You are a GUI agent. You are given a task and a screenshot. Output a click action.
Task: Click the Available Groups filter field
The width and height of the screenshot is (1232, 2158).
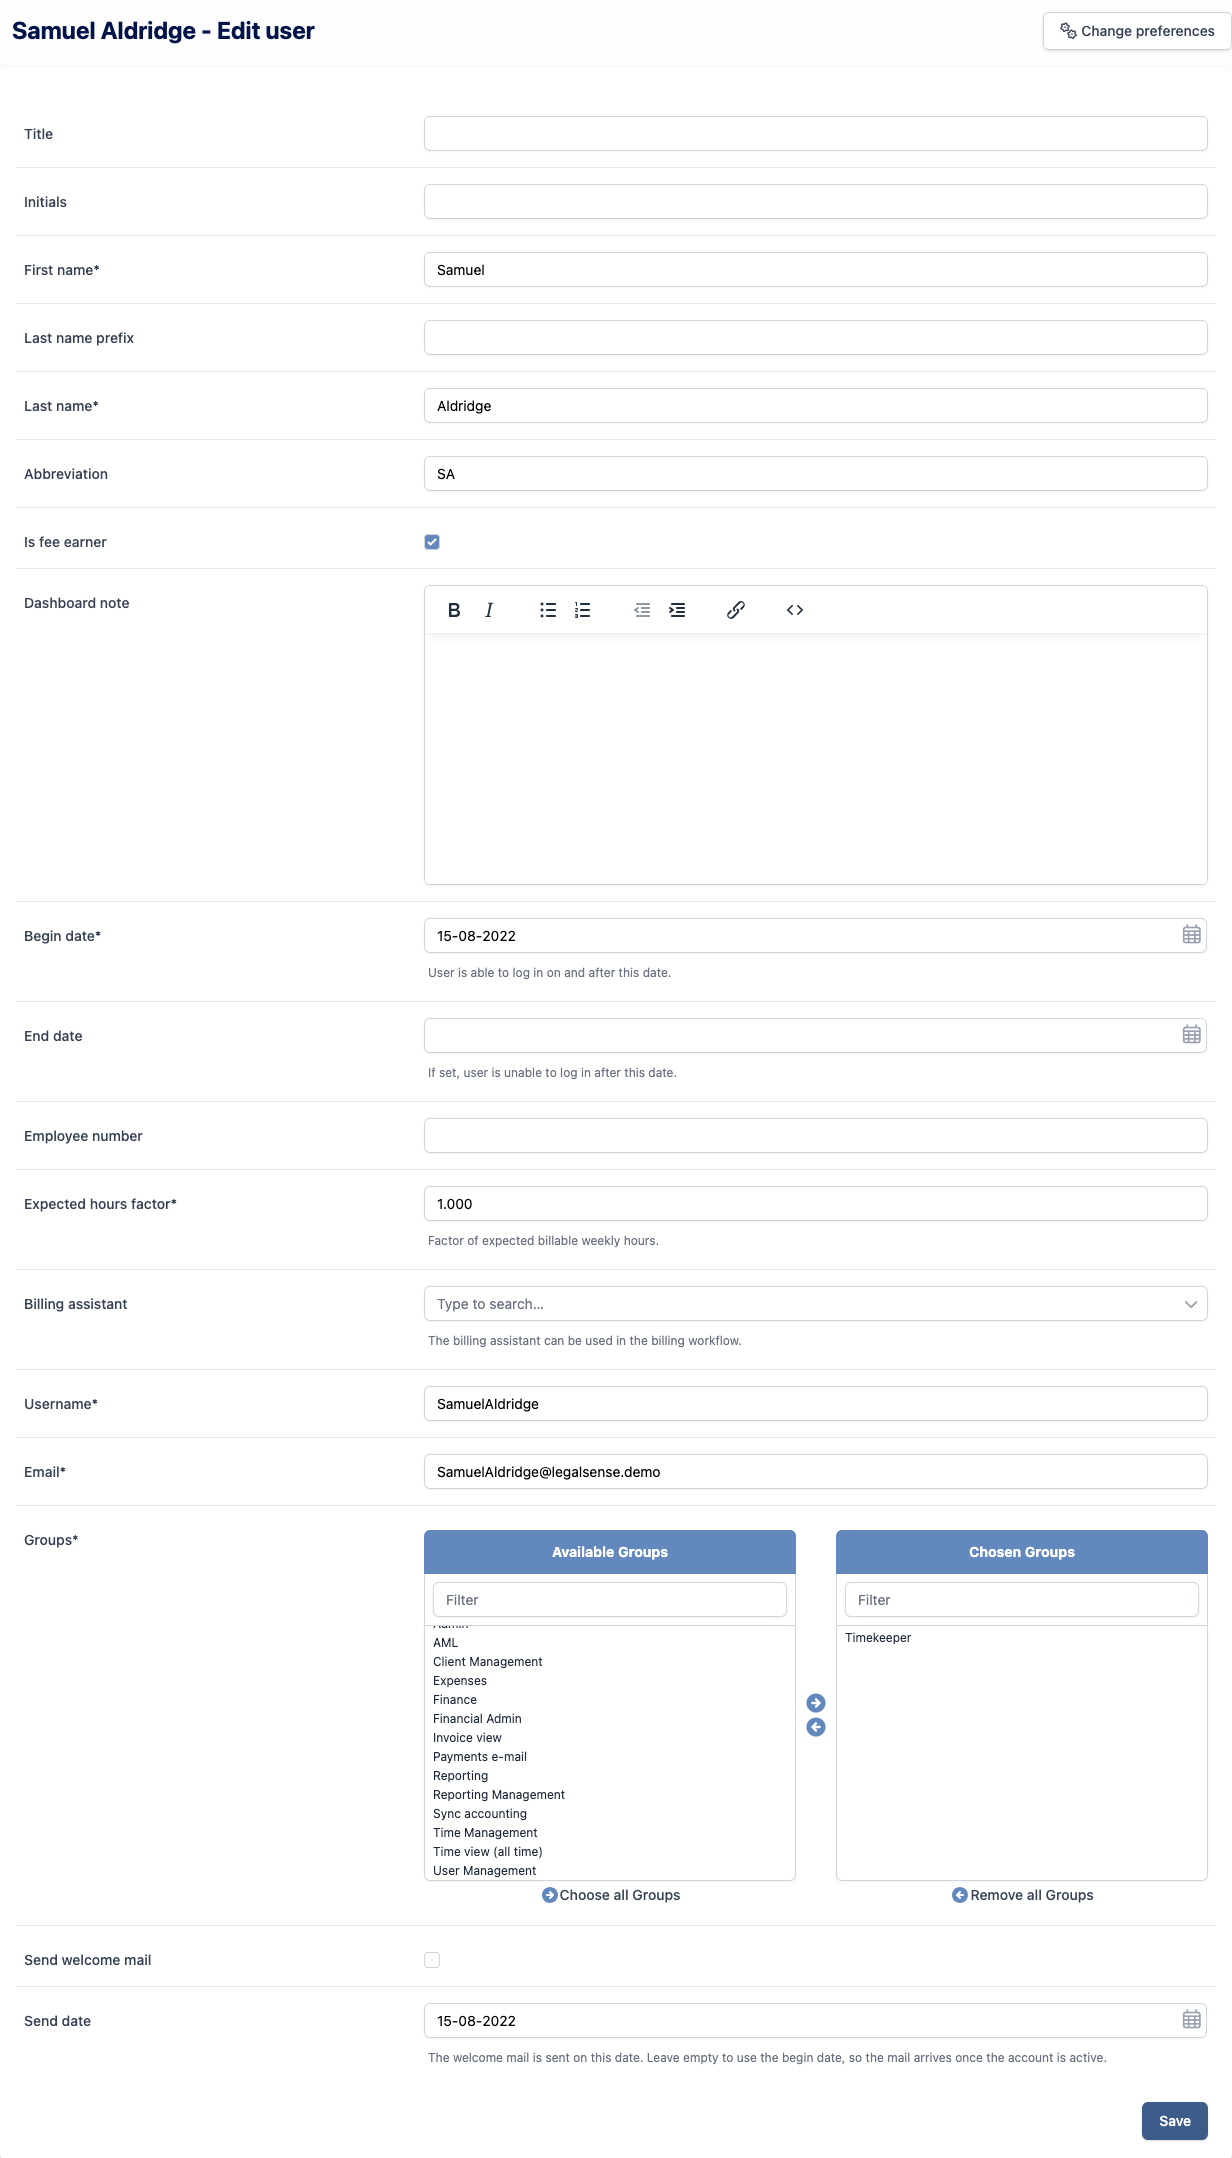coord(610,1600)
